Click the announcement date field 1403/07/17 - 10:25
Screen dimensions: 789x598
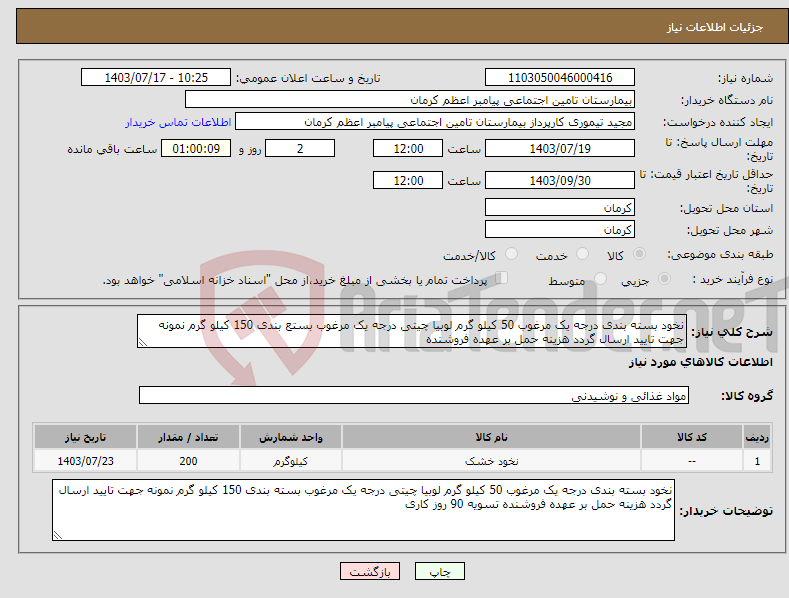[x=156, y=78]
